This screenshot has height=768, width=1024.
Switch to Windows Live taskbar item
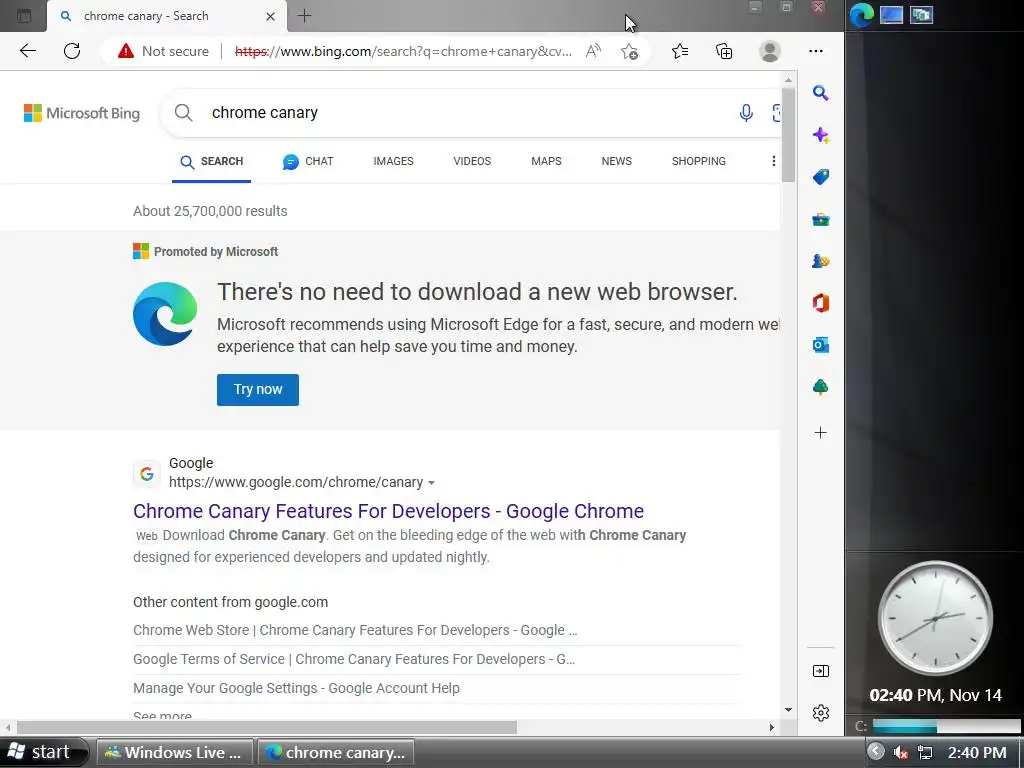click(x=174, y=752)
